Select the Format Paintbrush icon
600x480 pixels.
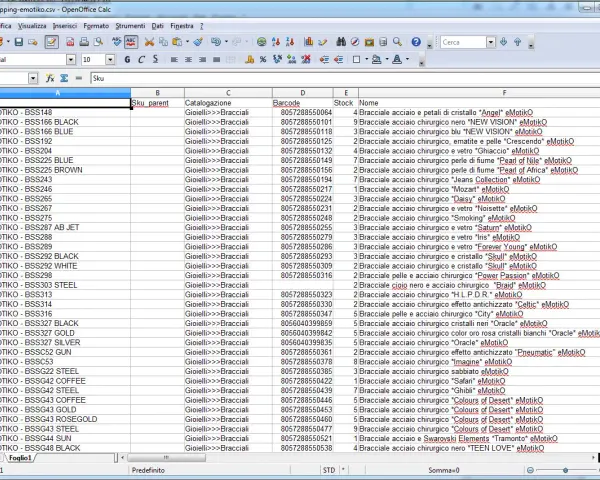pyautogui.click(x=198, y=42)
